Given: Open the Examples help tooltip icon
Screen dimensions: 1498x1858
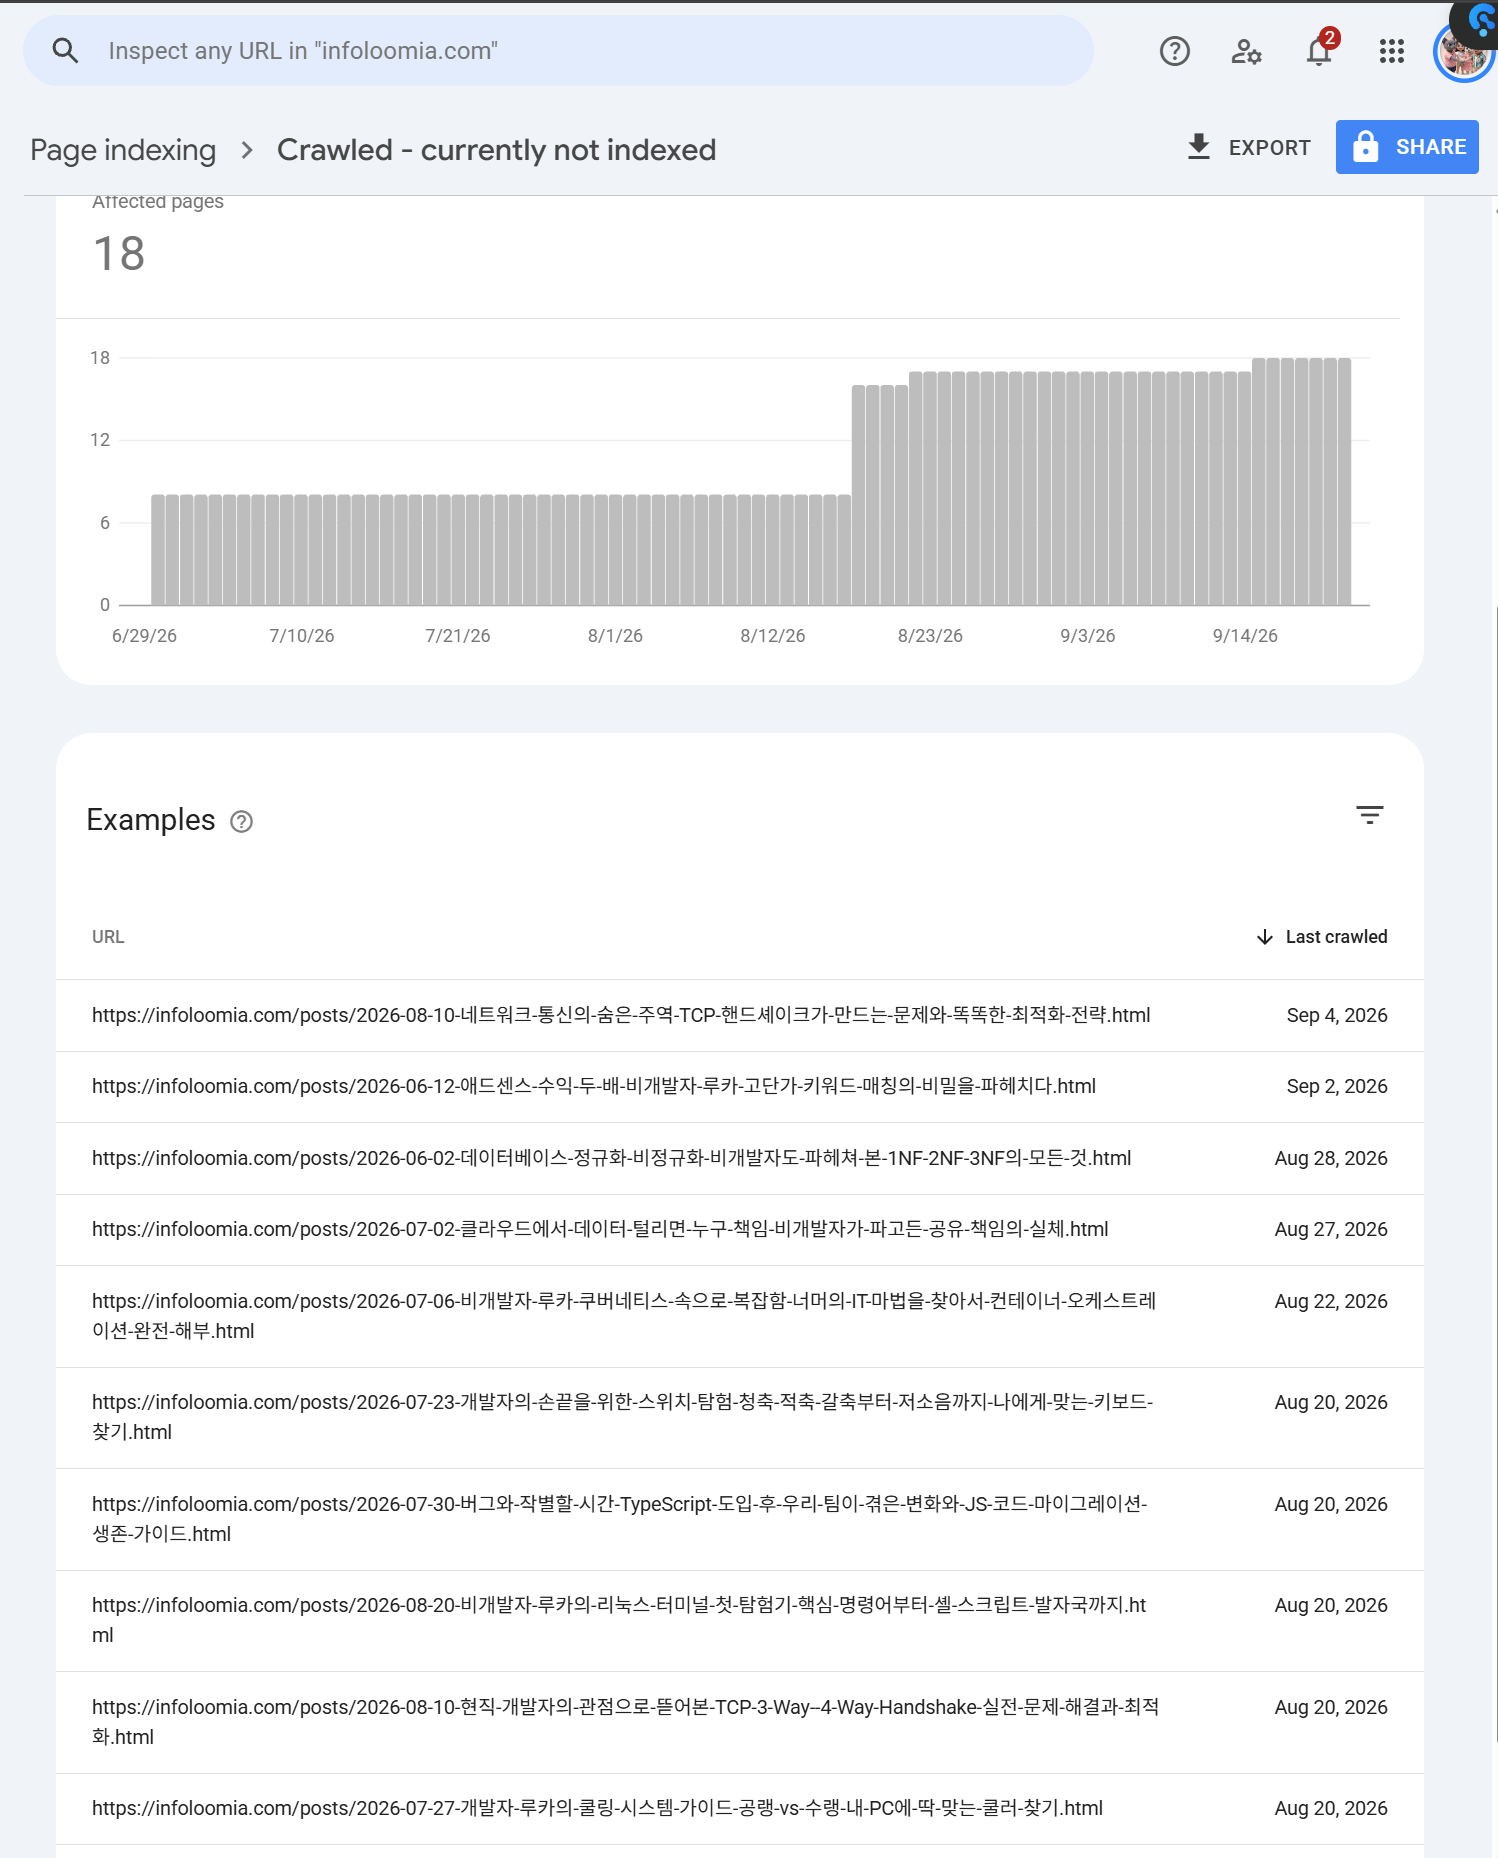Looking at the screenshot, I should pyautogui.click(x=241, y=822).
